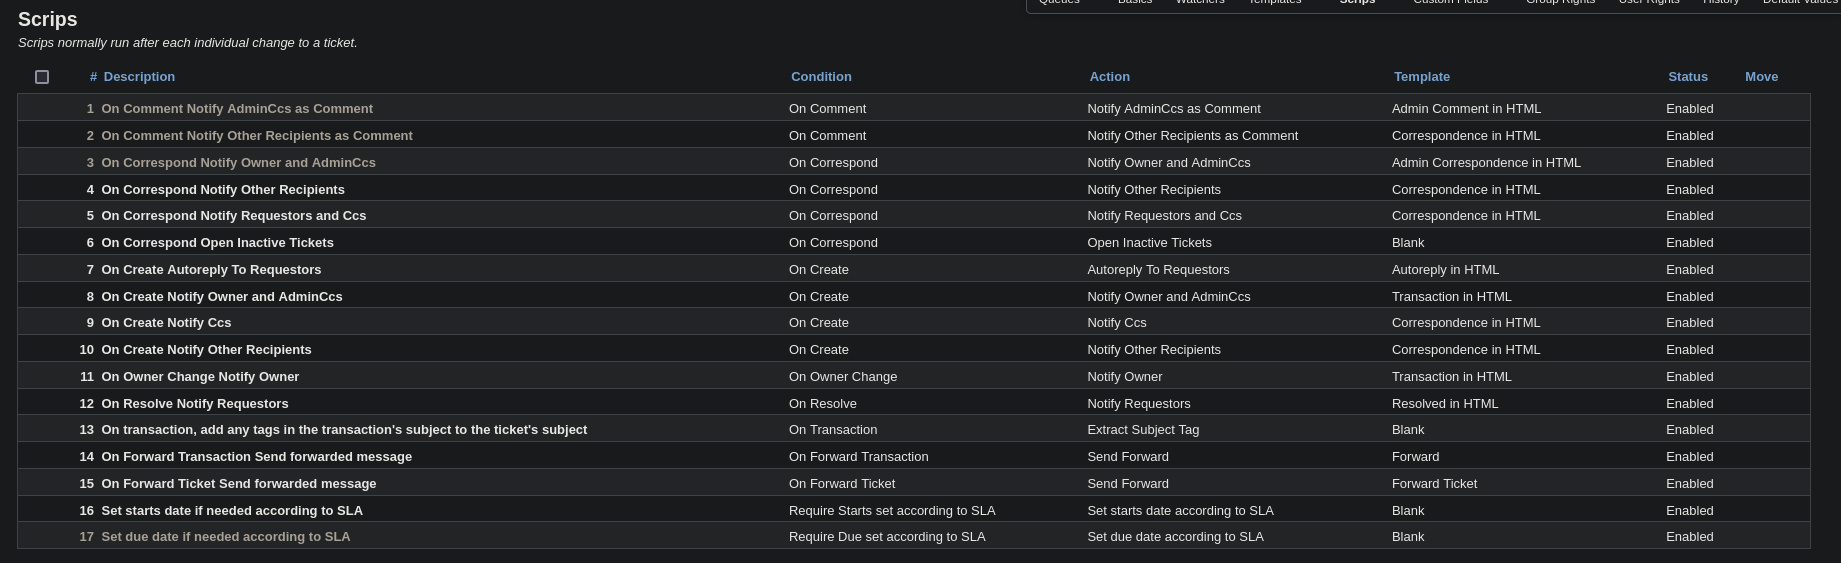Open 'On Resolve Notify Requestors' scrip
This screenshot has width=1841, height=563.
195,404
